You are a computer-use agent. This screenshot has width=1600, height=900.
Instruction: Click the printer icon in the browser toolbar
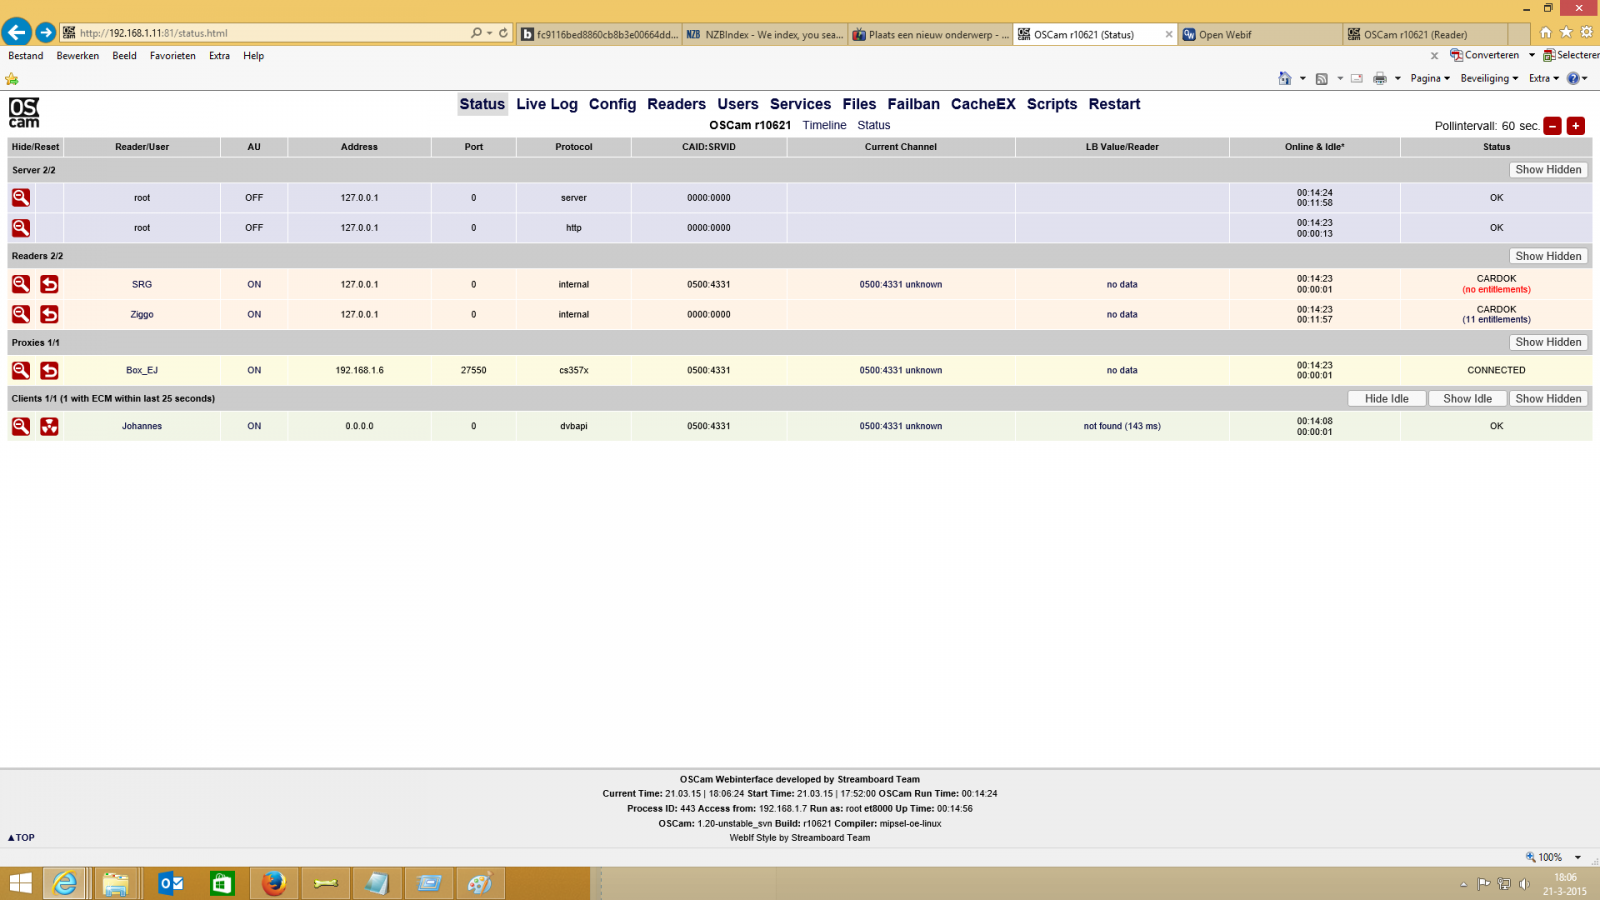click(1379, 78)
